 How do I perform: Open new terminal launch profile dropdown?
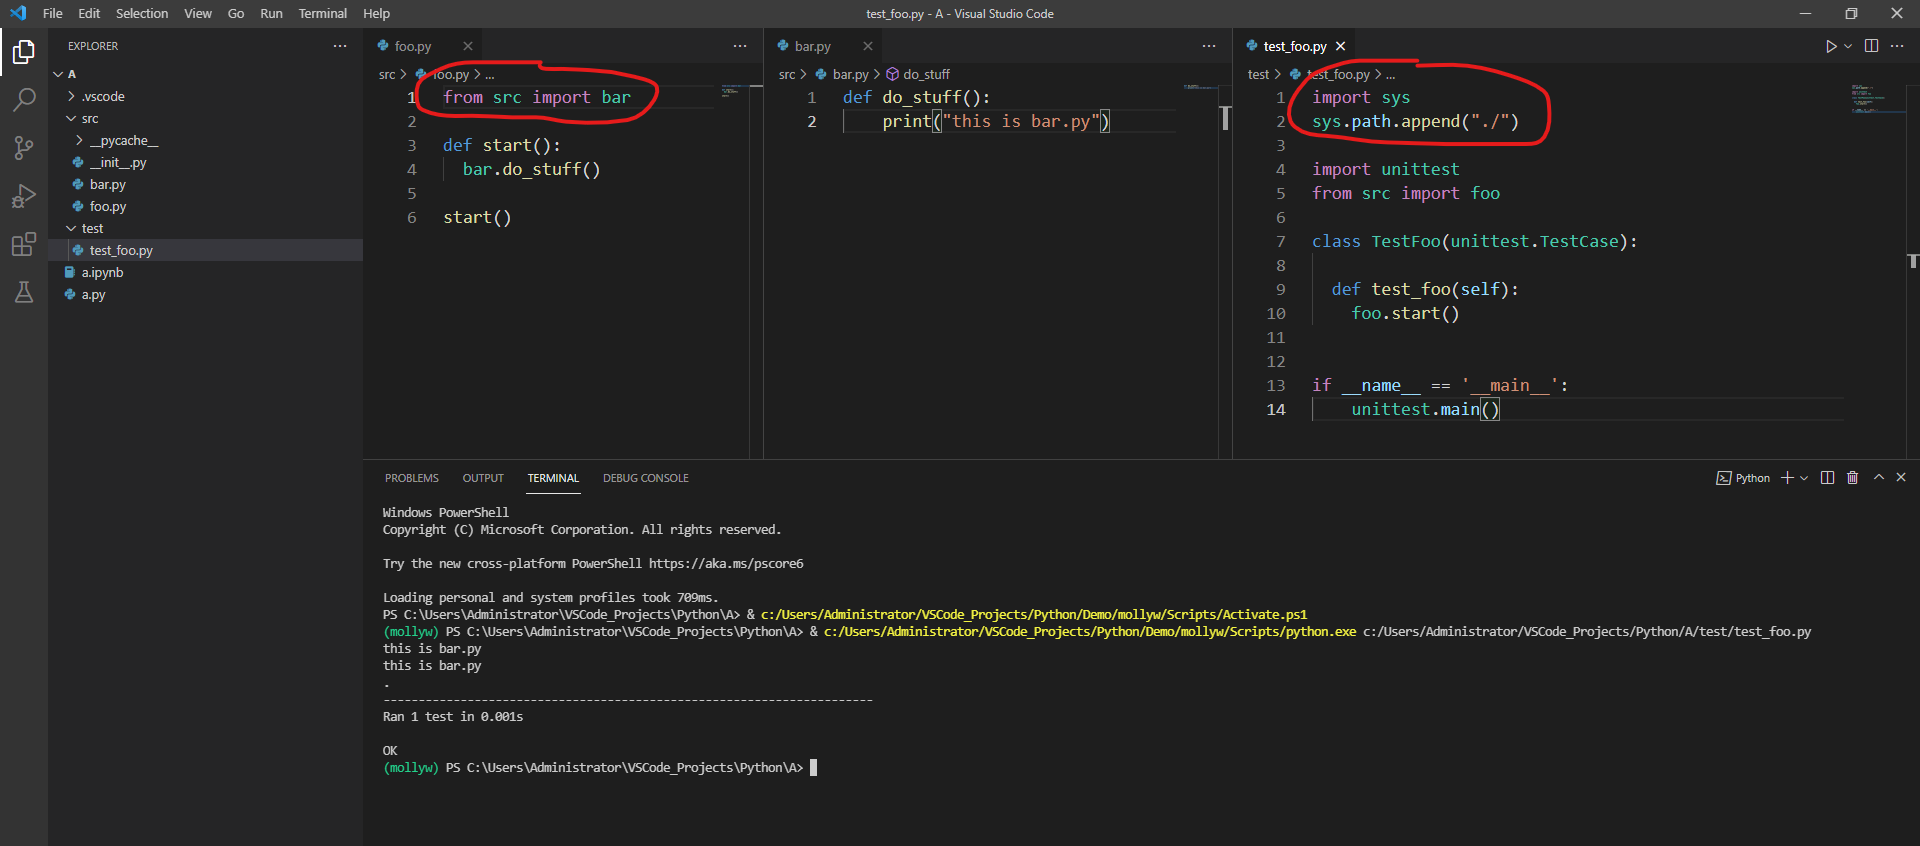pyautogui.click(x=1804, y=478)
